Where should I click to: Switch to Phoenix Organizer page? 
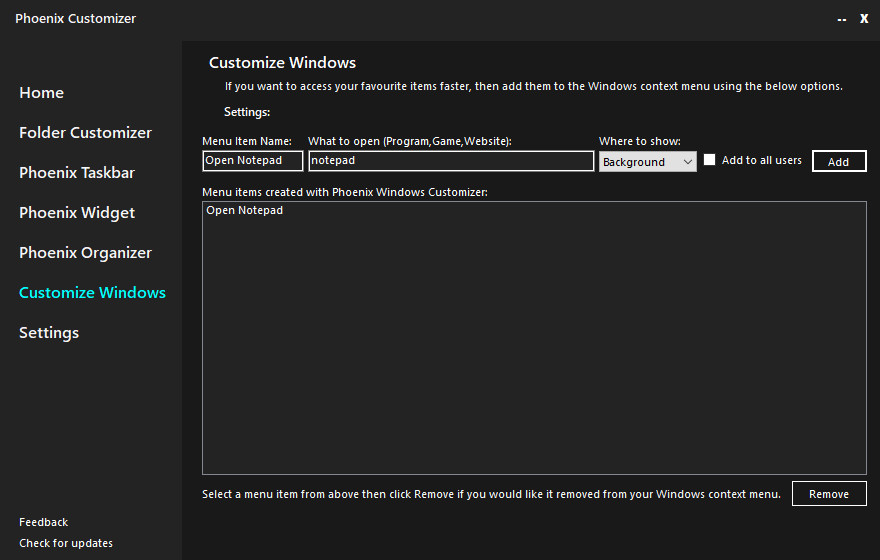[85, 253]
